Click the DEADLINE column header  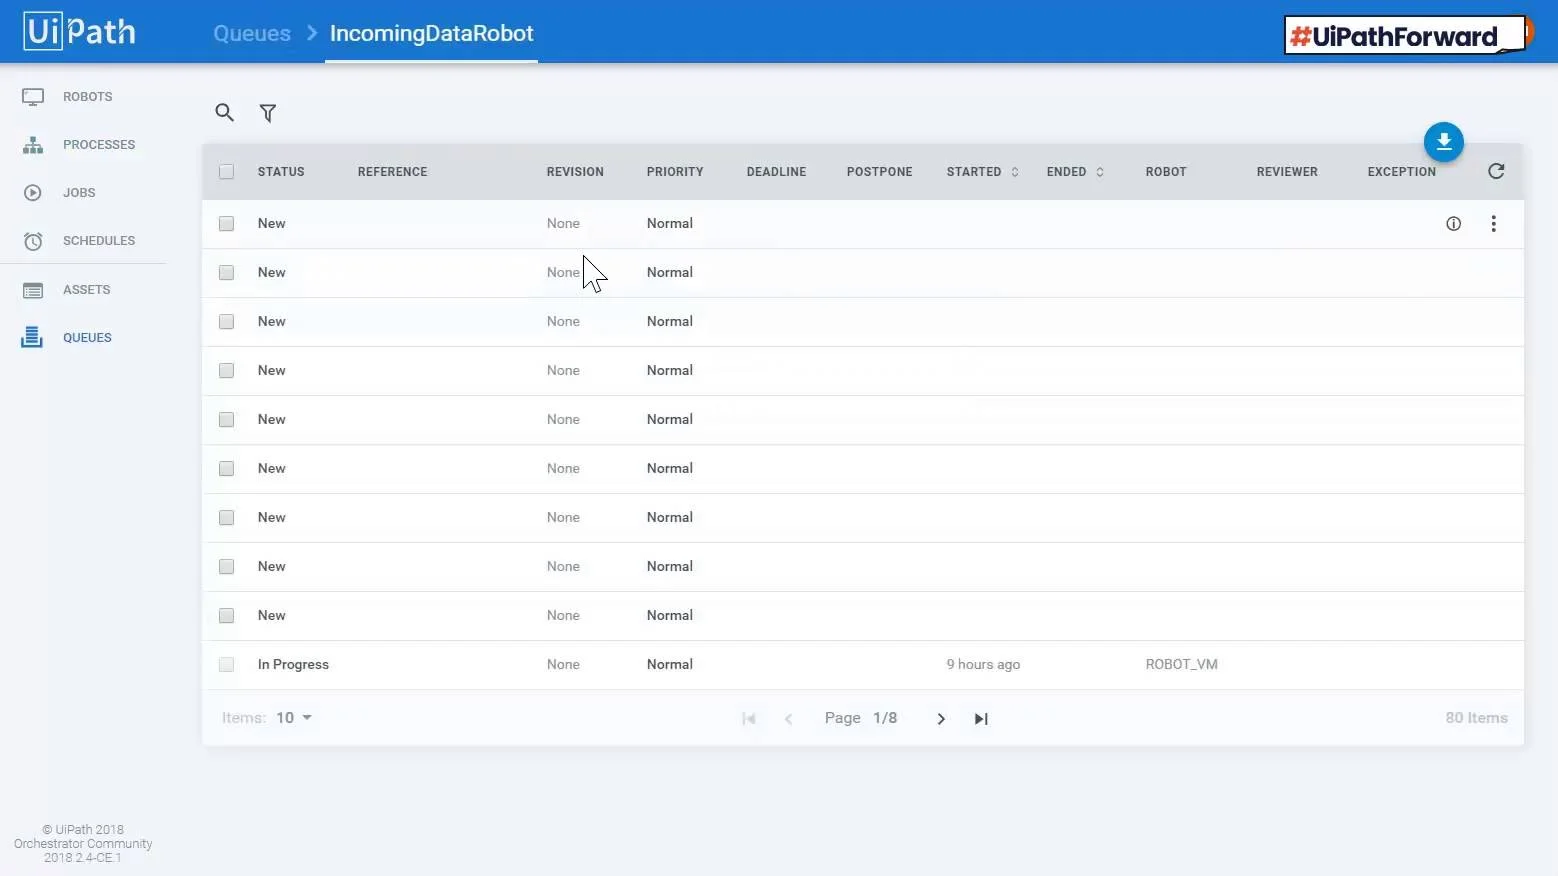776,172
